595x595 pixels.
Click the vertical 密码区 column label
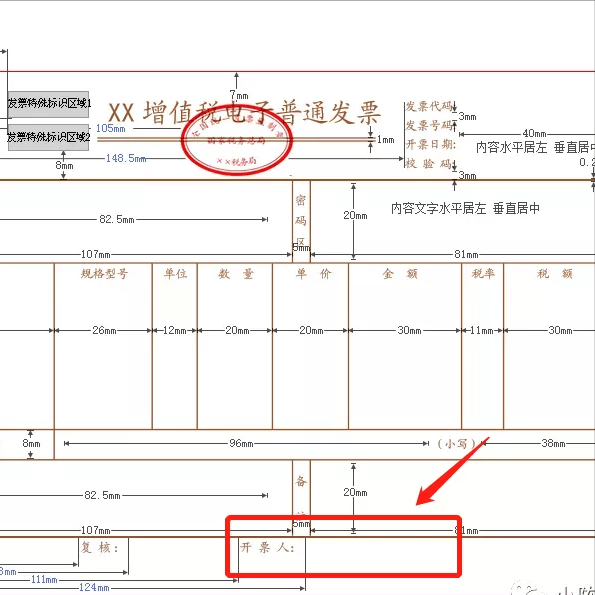pos(301,220)
